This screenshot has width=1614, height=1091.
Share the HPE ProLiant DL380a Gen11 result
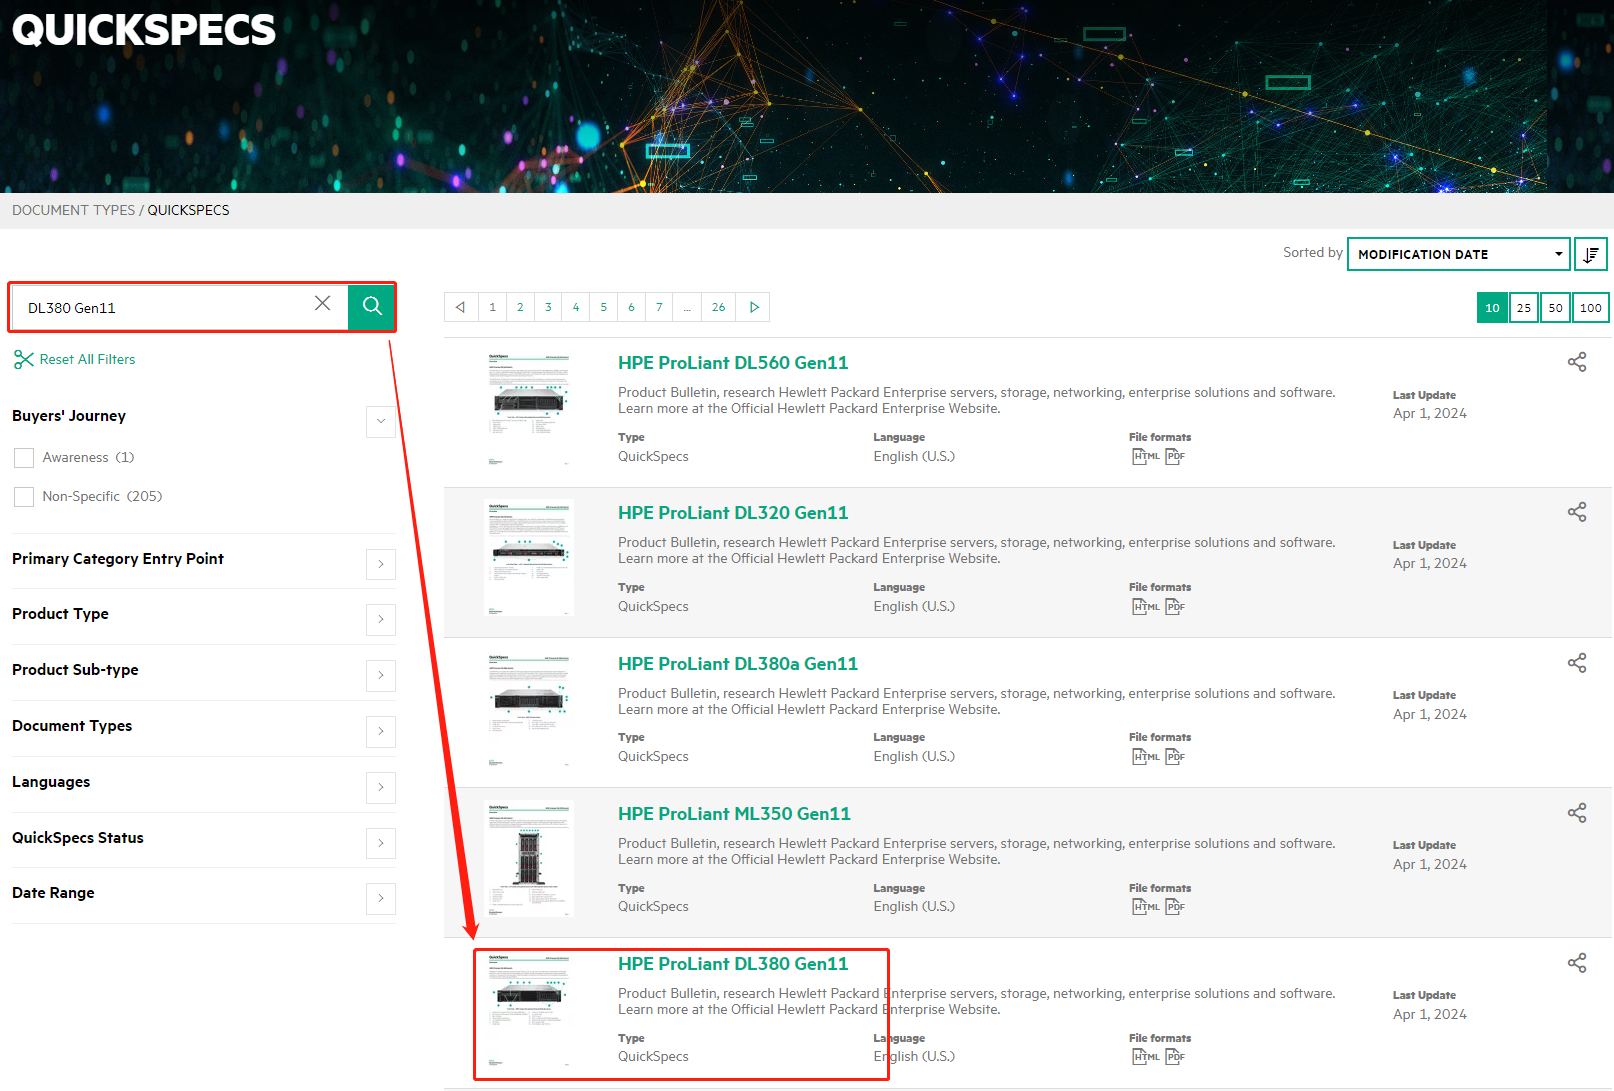[1577, 663]
